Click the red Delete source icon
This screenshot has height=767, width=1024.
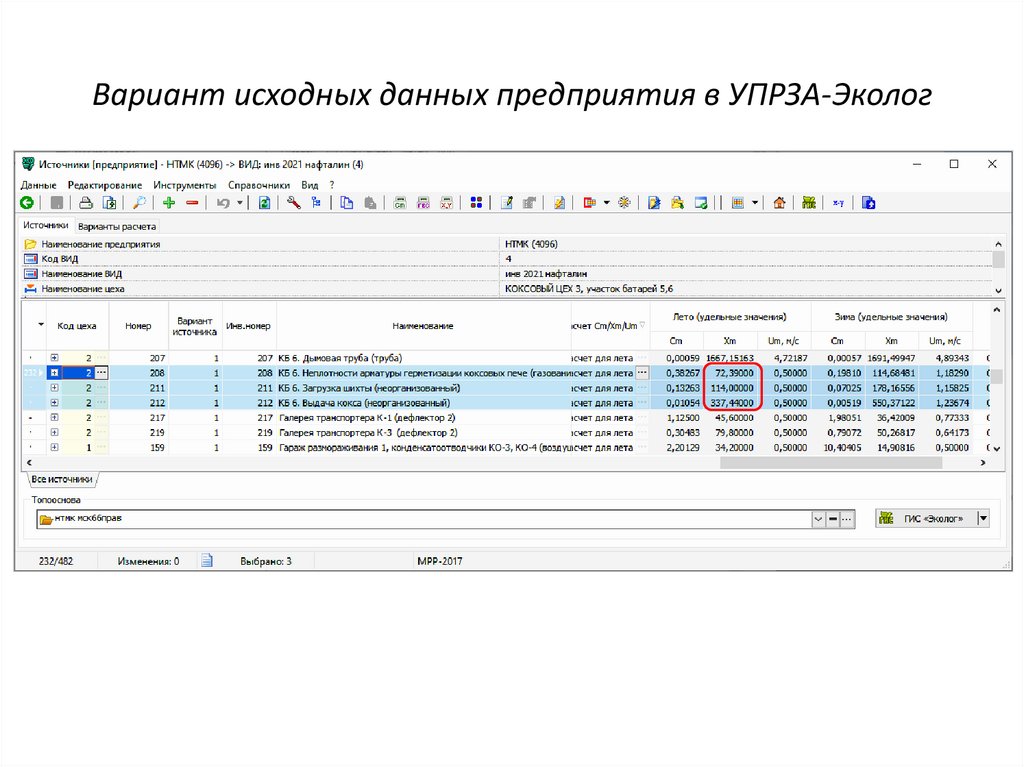coord(193,202)
